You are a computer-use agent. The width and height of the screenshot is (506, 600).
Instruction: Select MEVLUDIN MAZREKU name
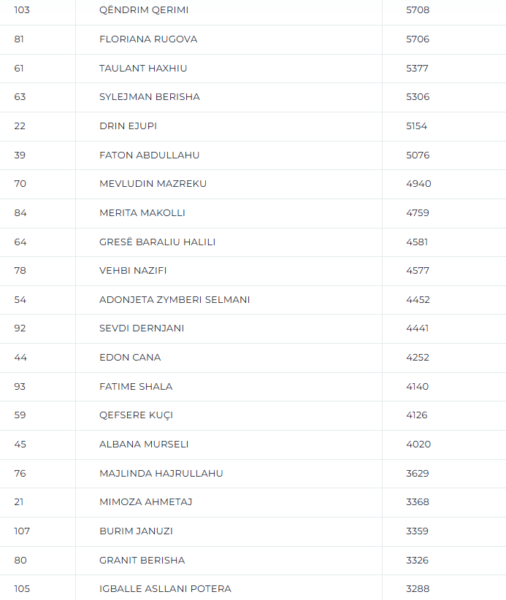click(153, 184)
